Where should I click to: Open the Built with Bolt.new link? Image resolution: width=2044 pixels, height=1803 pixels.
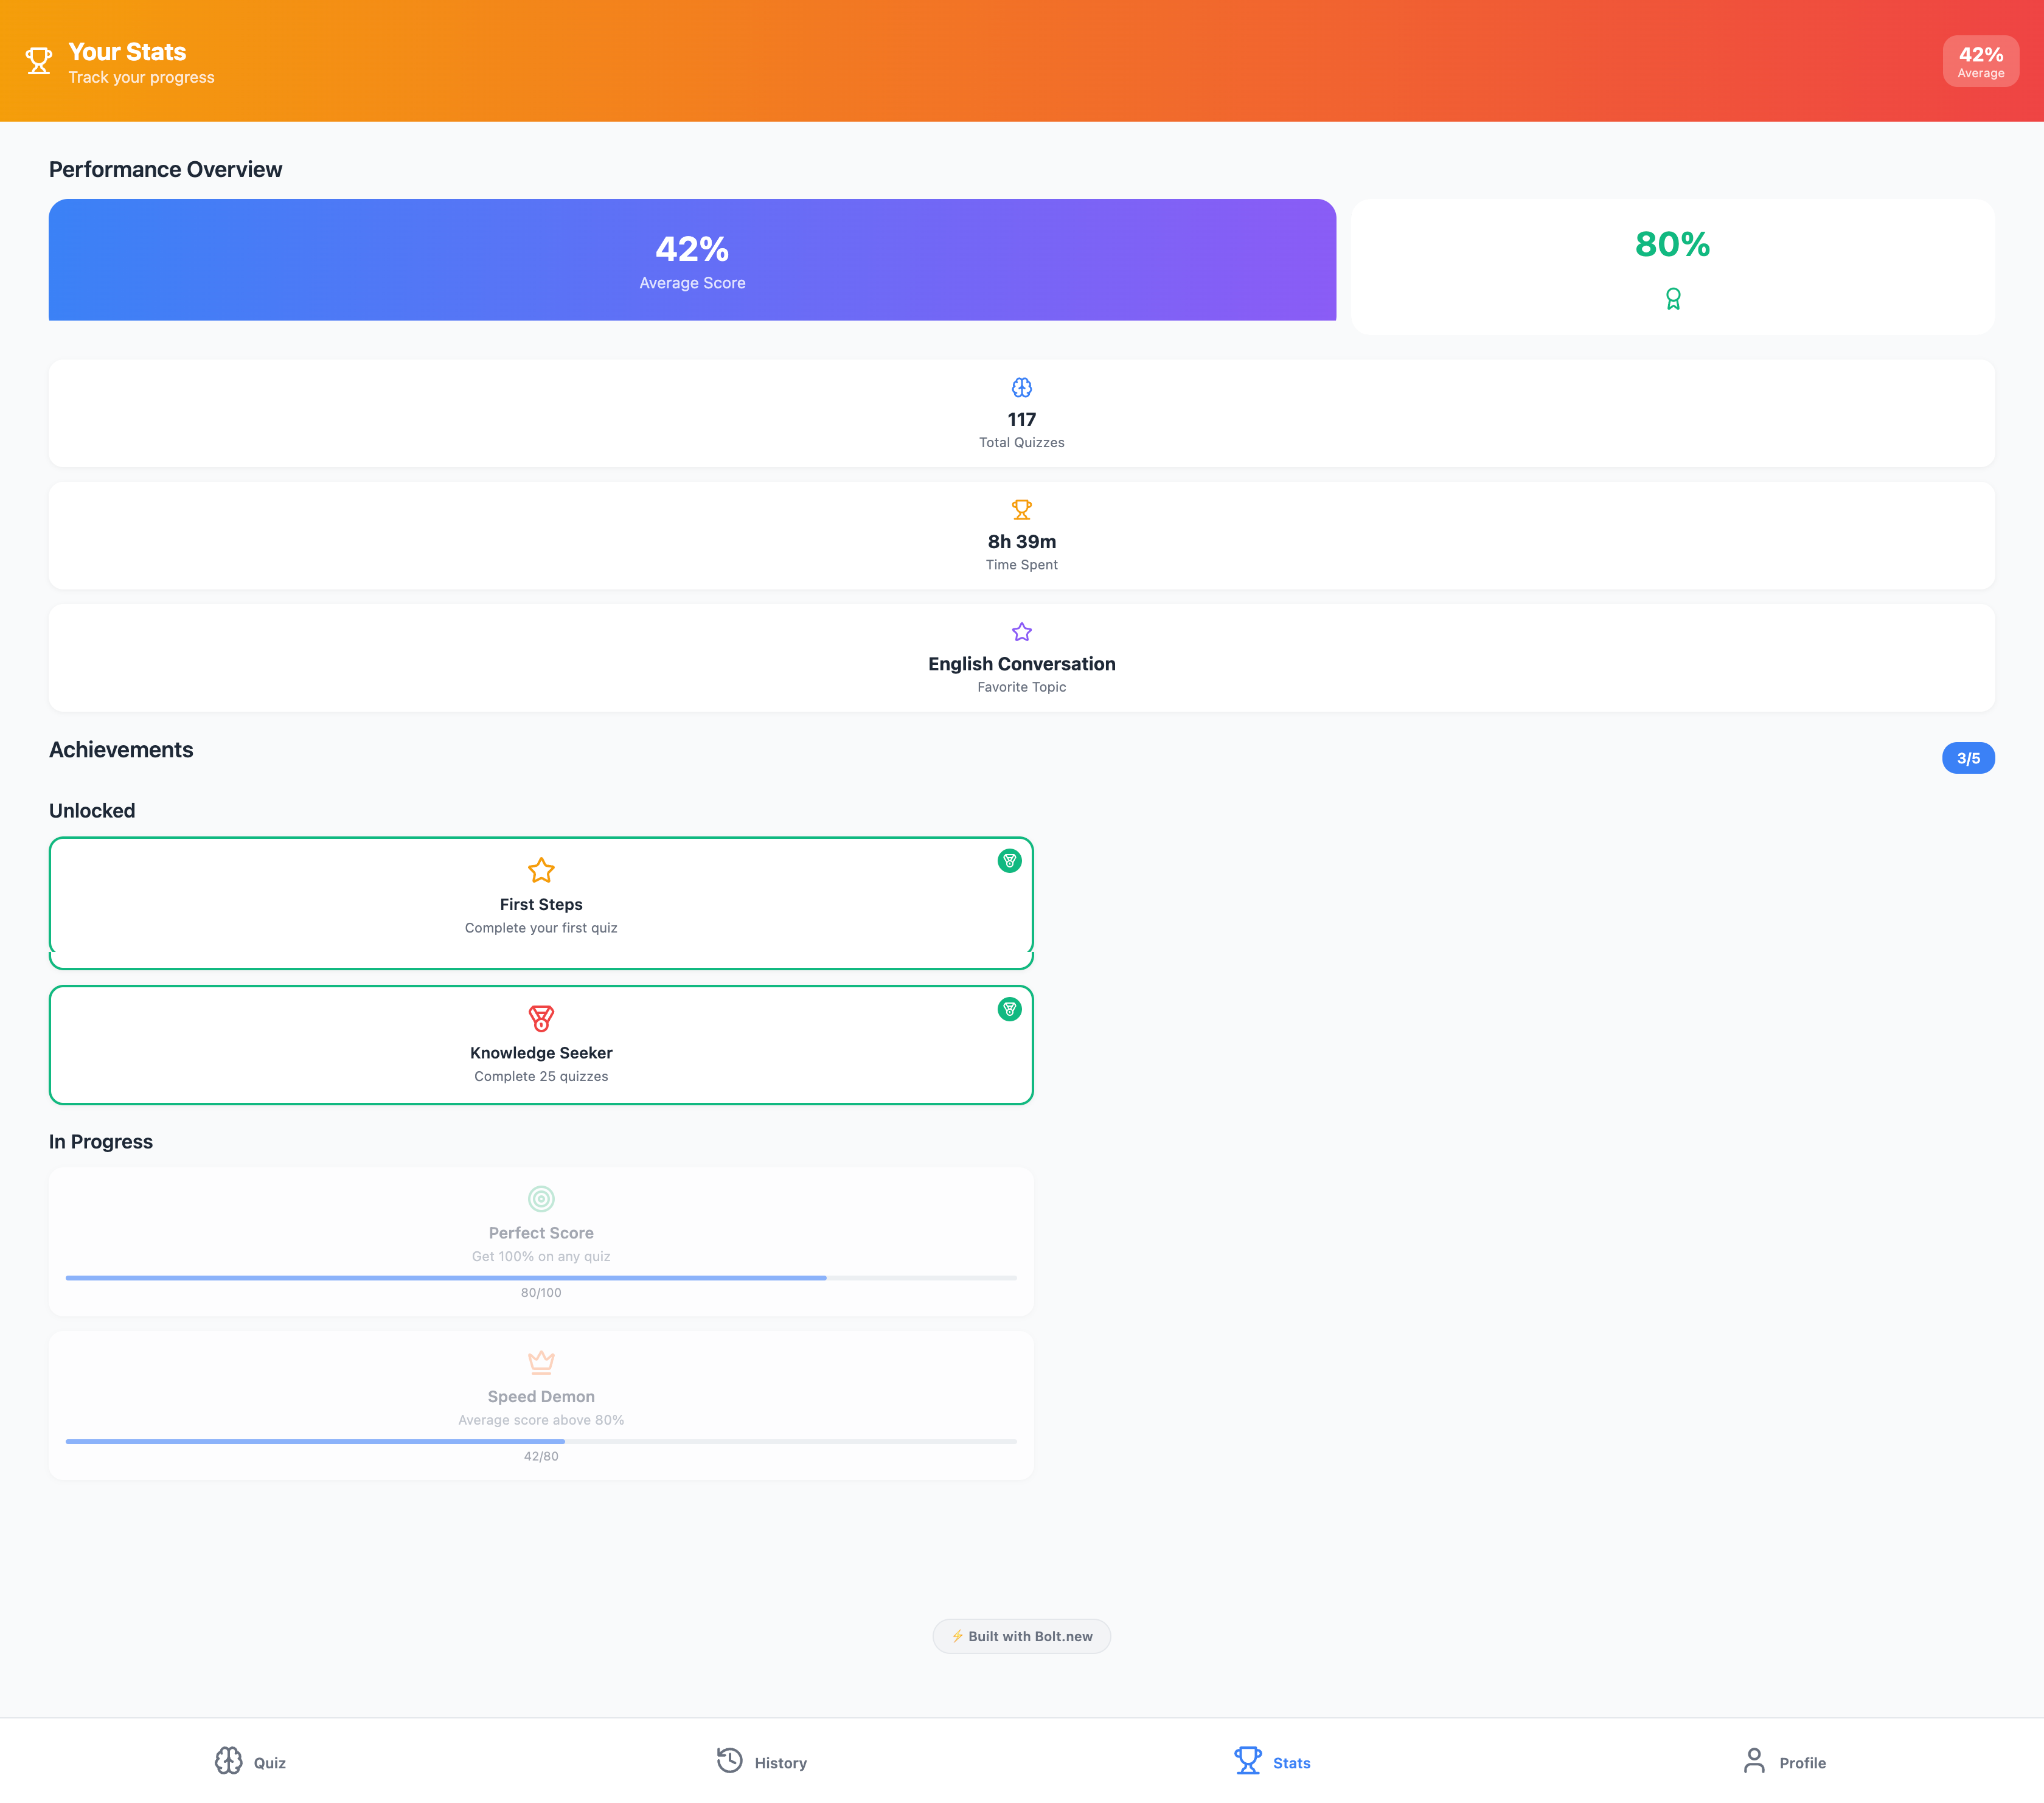(1021, 1636)
